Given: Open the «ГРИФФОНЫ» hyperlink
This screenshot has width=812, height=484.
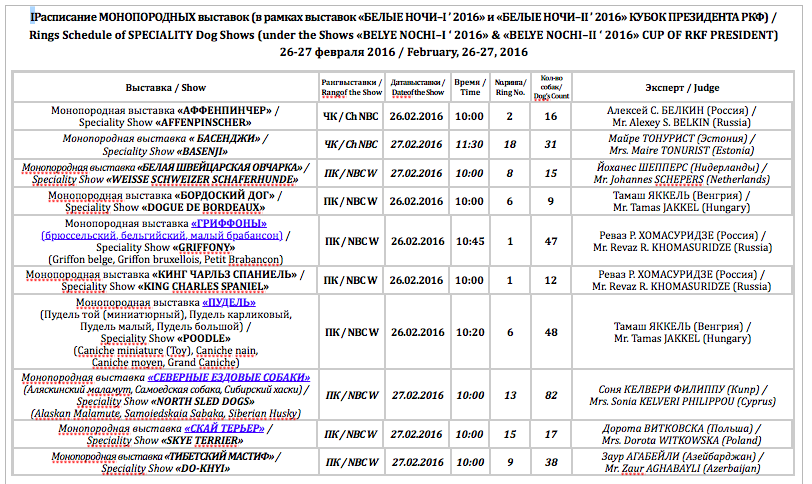Looking at the screenshot, I should pyautogui.click(x=234, y=223).
